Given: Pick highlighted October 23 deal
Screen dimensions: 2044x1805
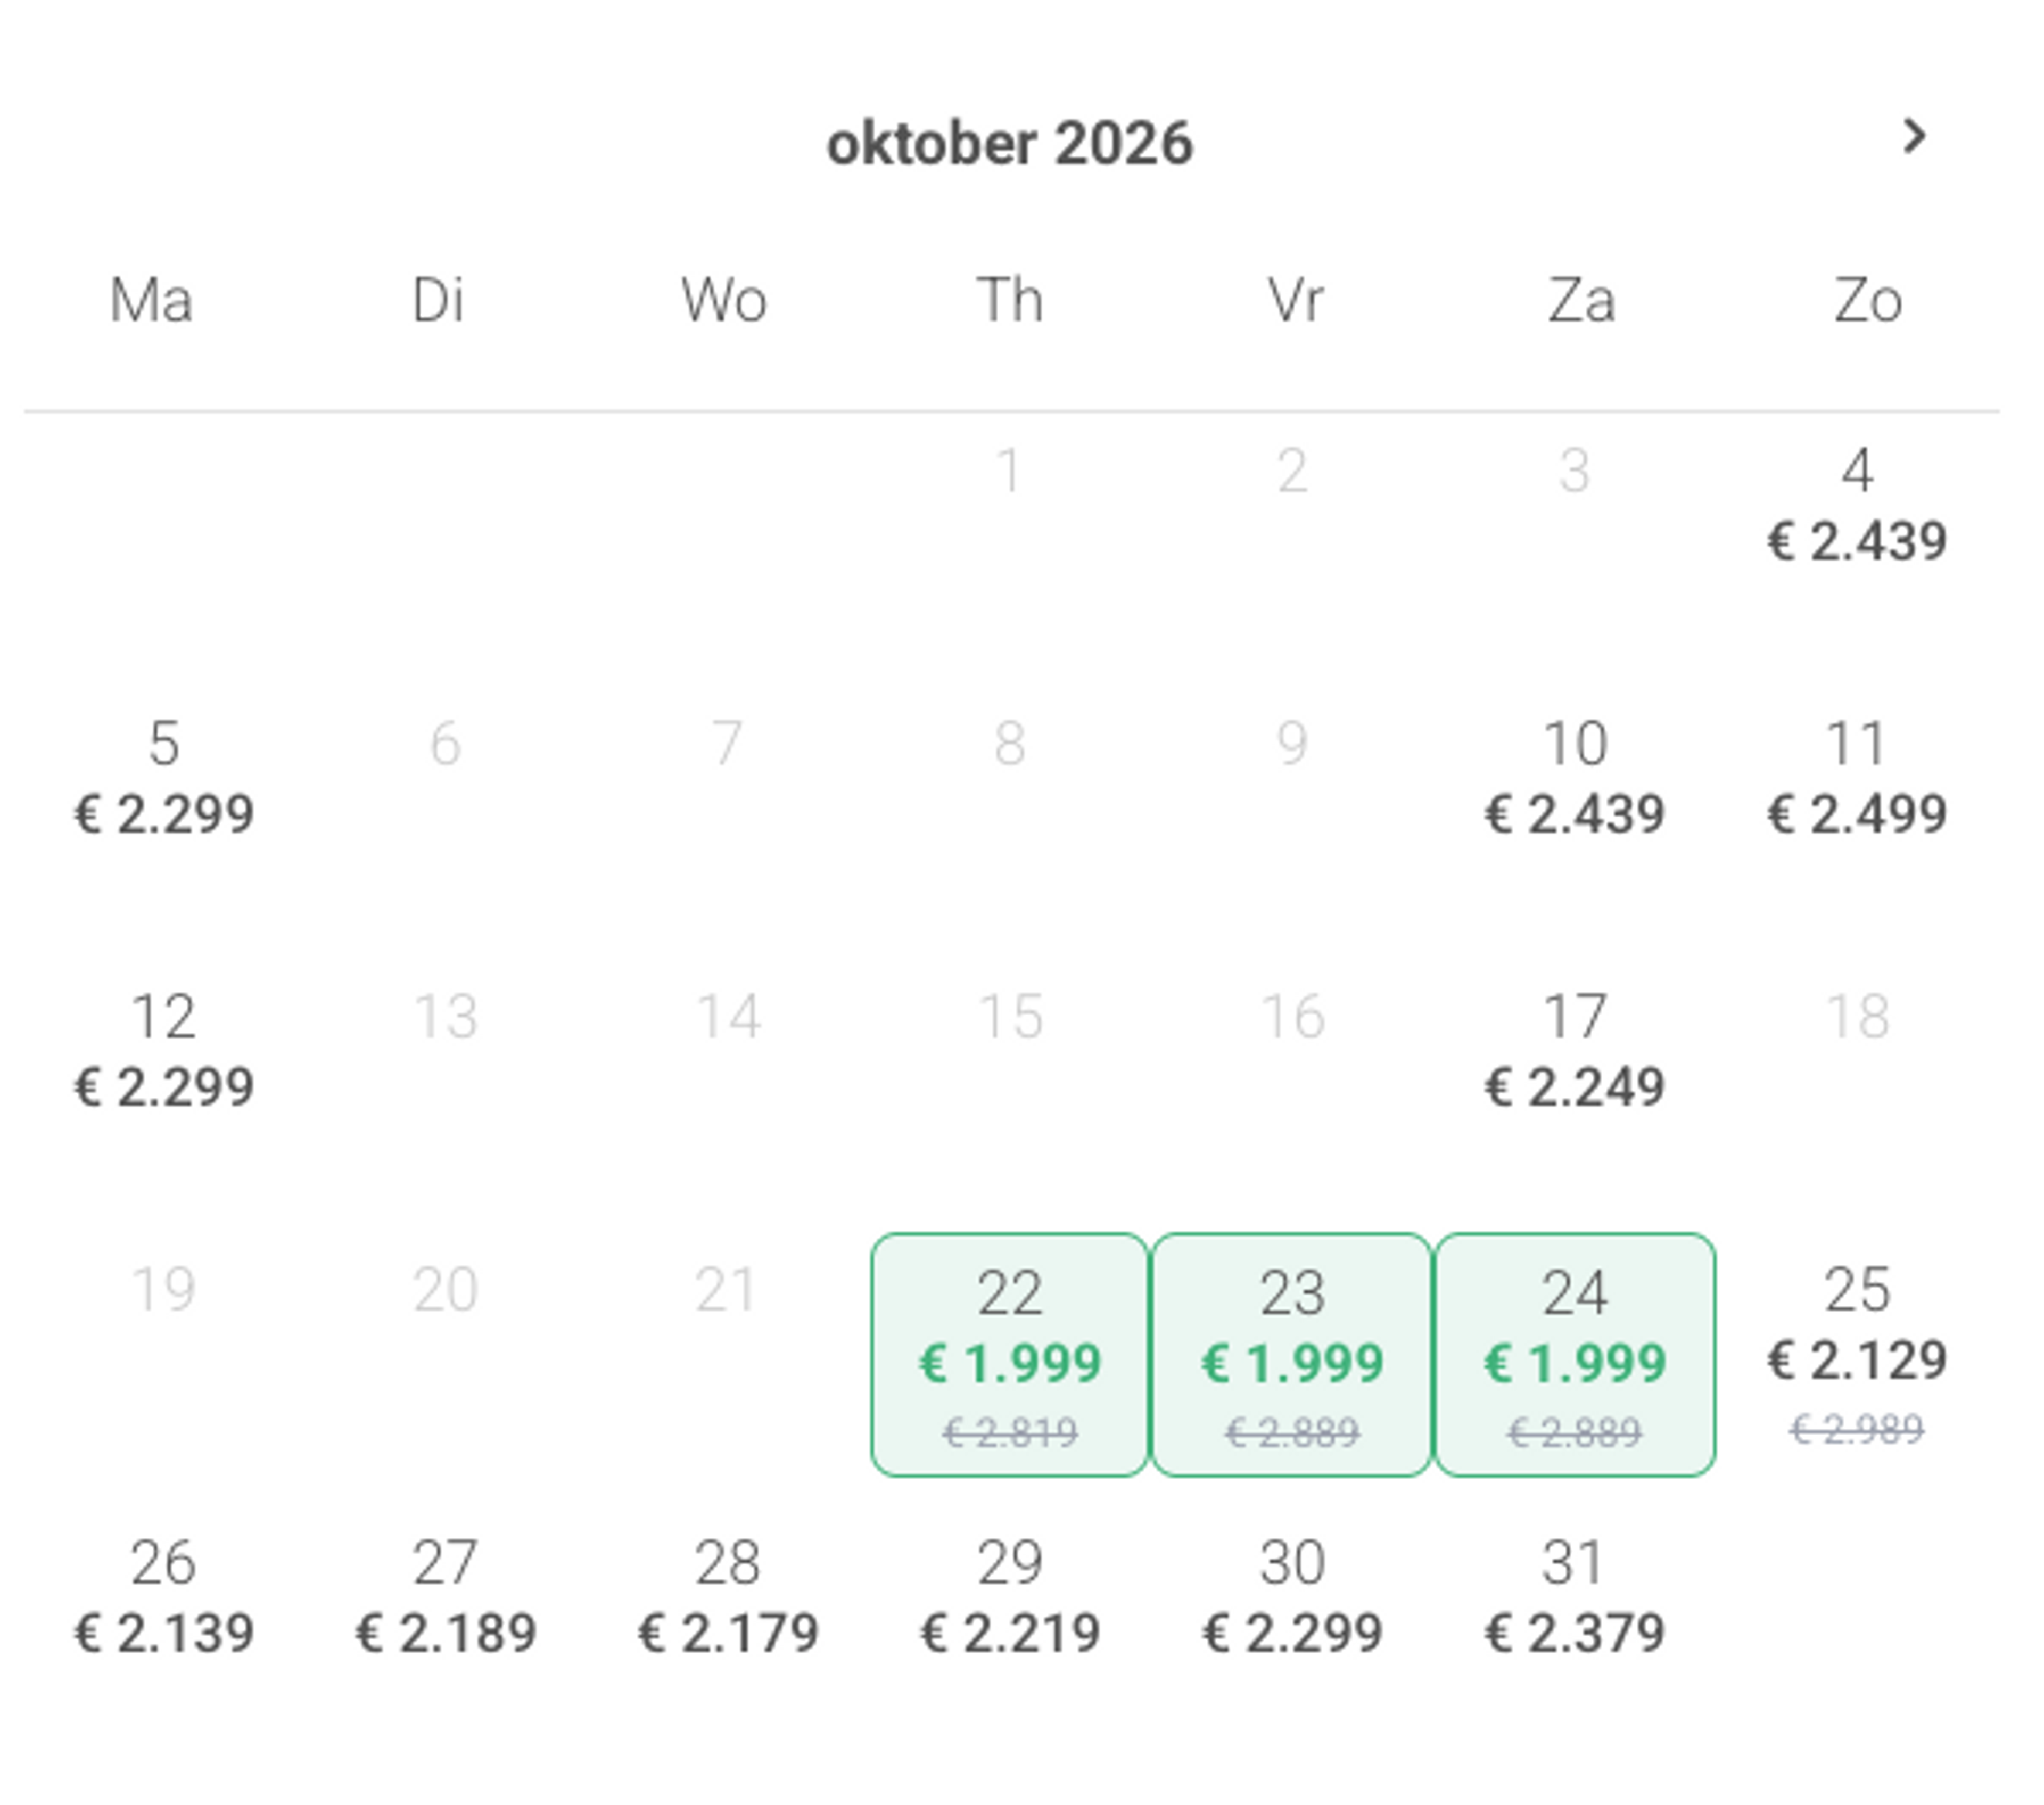Looking at the screenshot, I should pyautogui.click(x=1292, y=1355).
